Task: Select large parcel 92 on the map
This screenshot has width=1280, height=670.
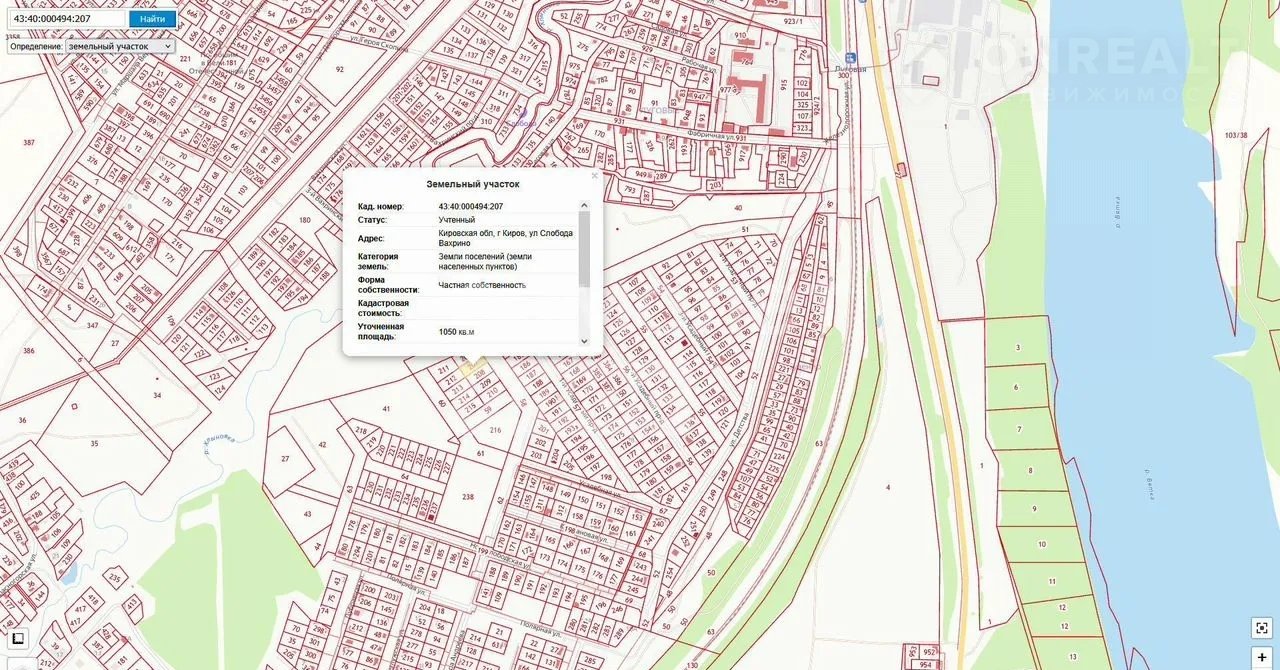Action: [340, 70]
